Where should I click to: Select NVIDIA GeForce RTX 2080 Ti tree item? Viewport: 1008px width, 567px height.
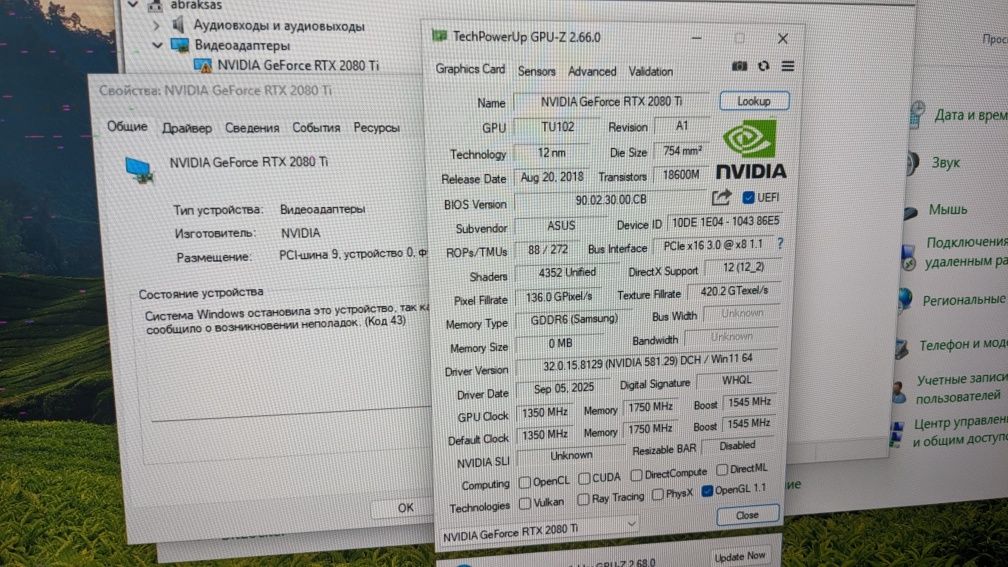pyautogui.click(x=298, y=66)
